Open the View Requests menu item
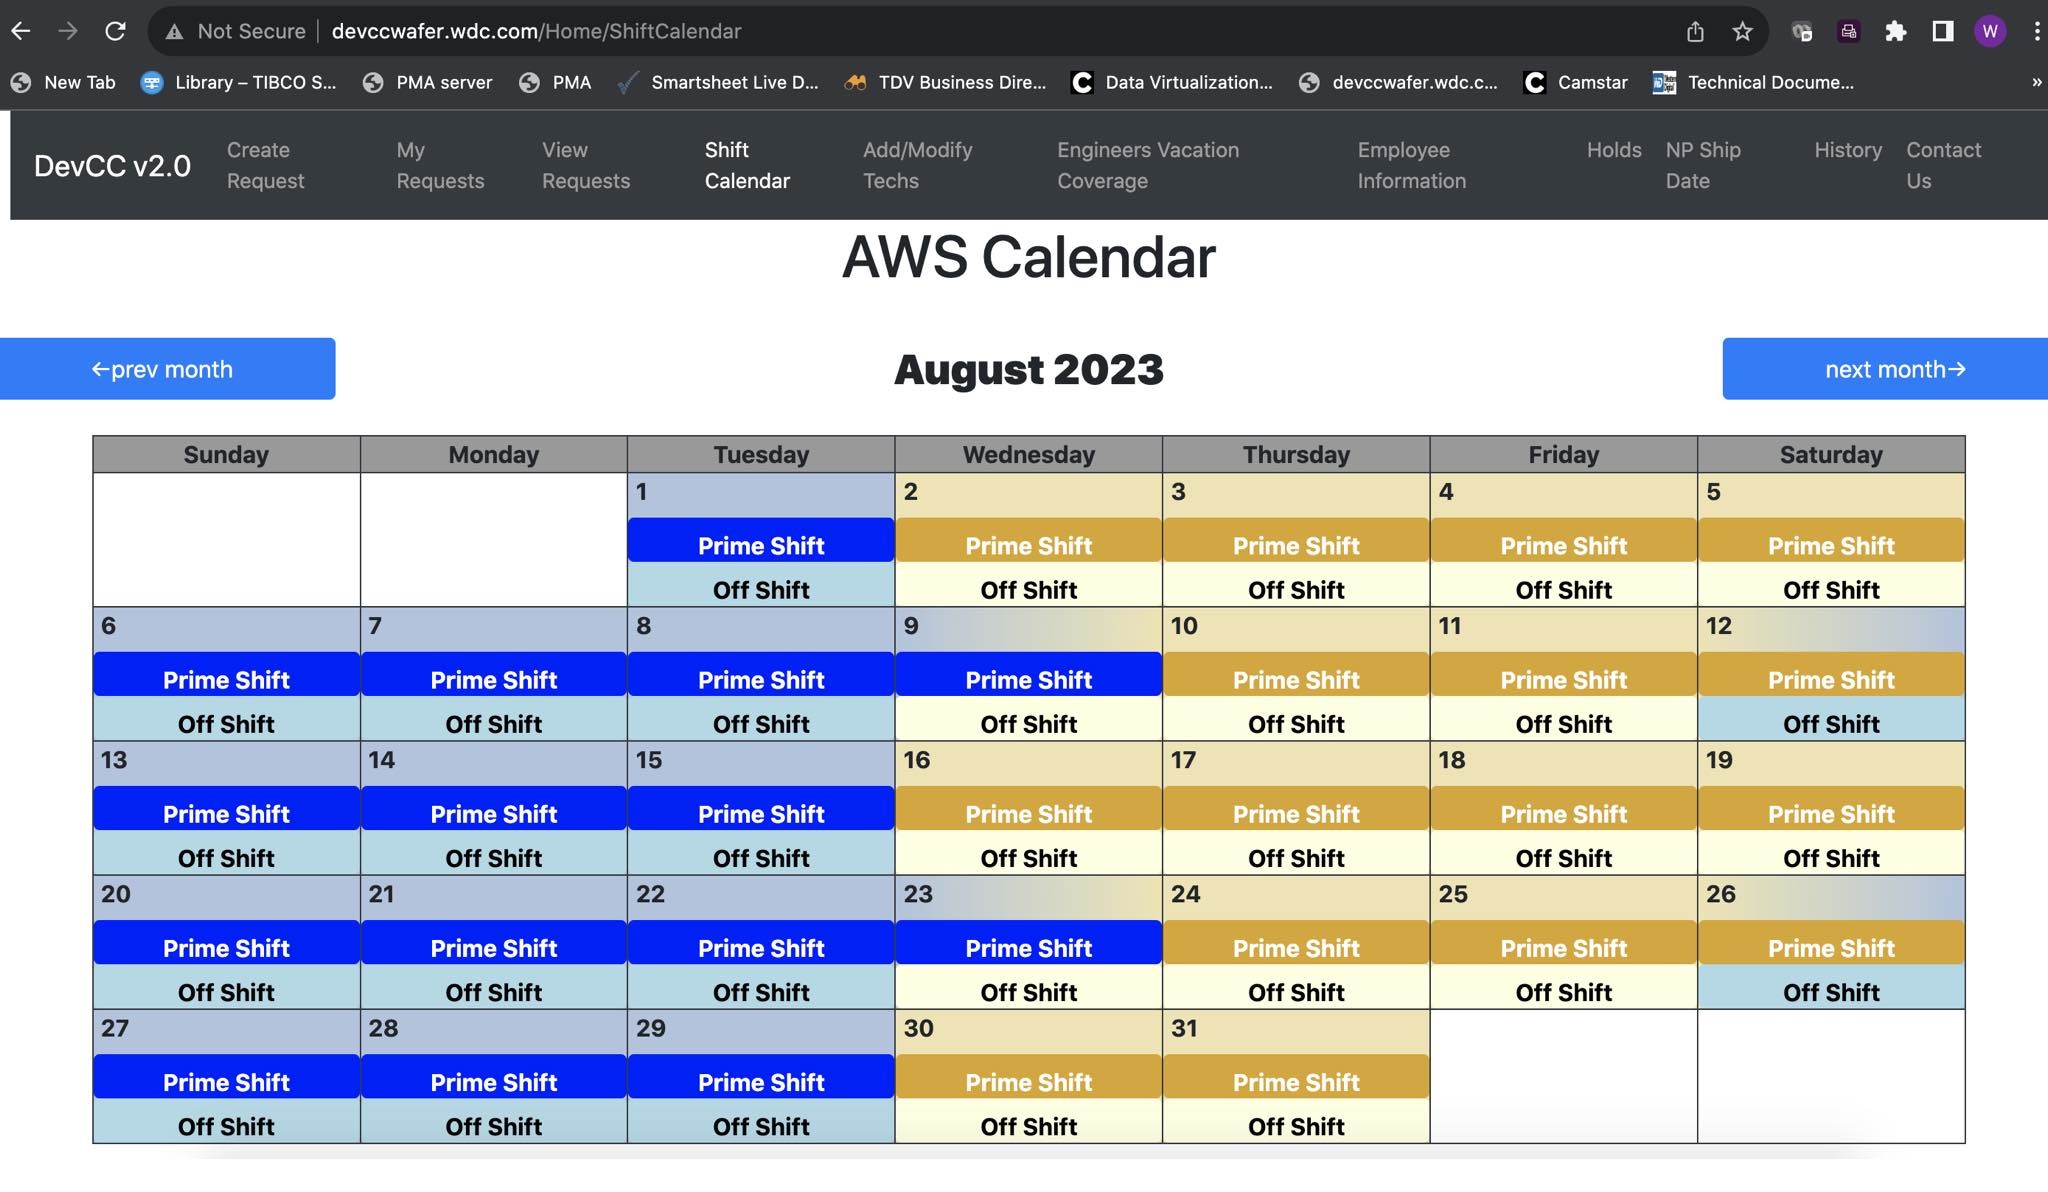The width and height of the screenshot is (2048, 1192). pos(586,165)
